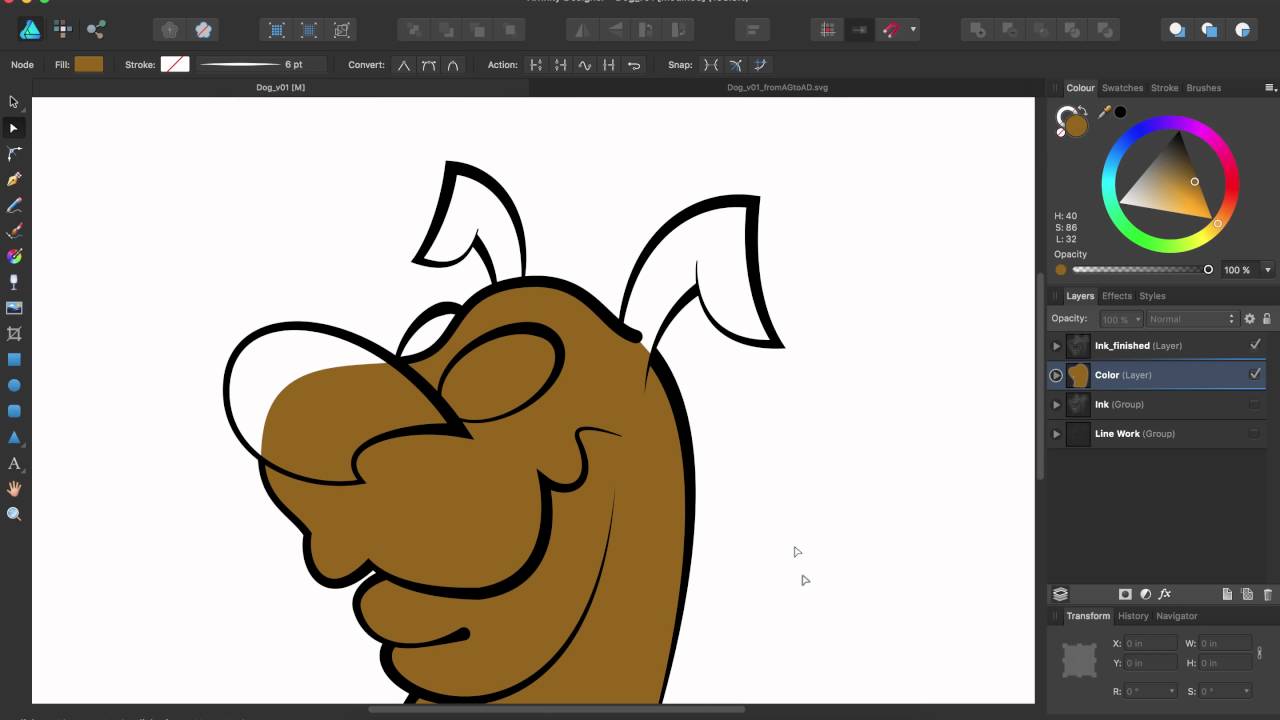Select the Move tool arrow
Screen dimensions: 1280x720
(x=14, y=102)
